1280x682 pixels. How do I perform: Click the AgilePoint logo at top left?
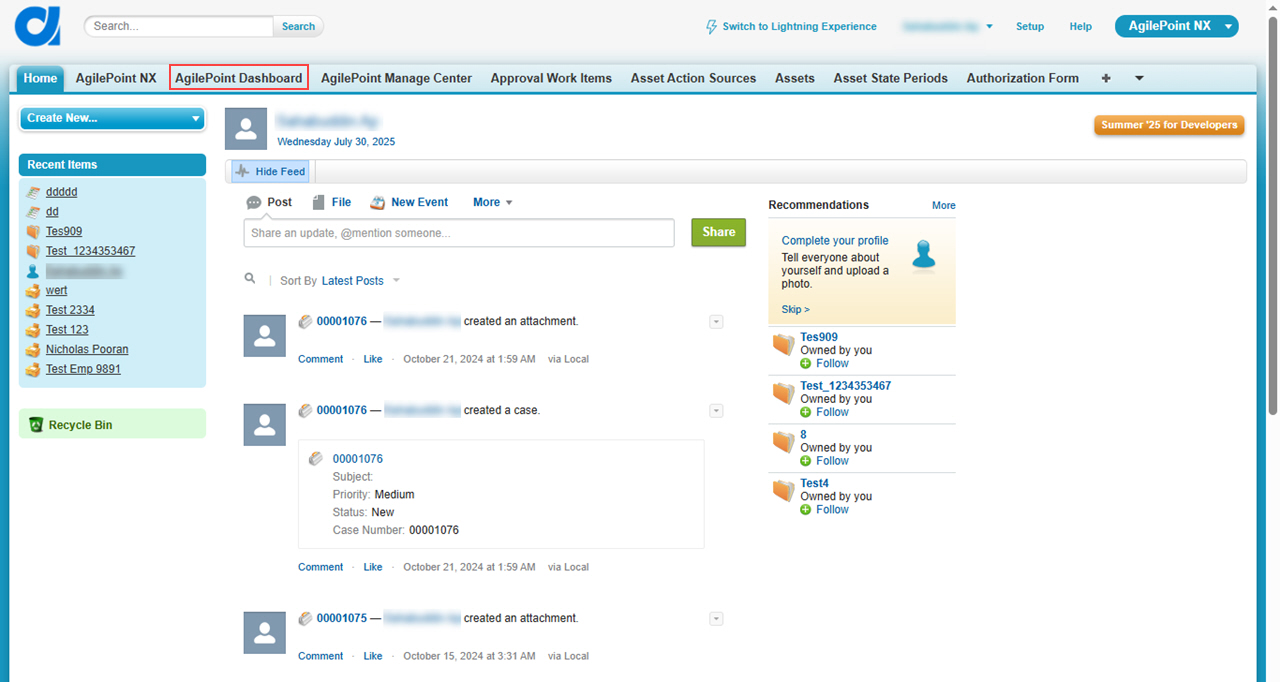tap(37, 26)
